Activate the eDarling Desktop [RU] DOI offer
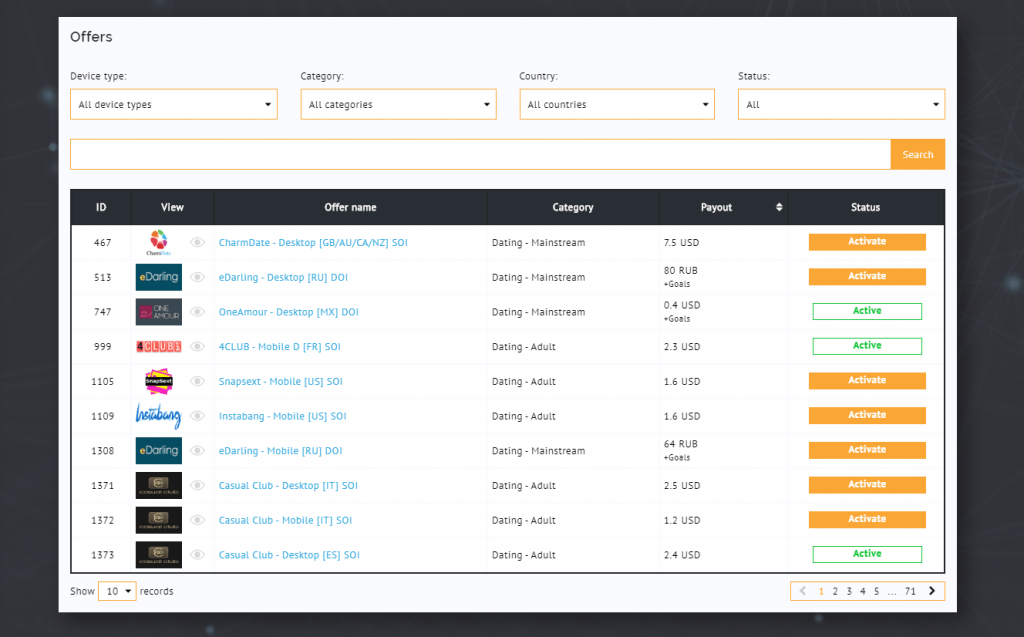This screenshot has width=1024, height=637. coord(867,277)
